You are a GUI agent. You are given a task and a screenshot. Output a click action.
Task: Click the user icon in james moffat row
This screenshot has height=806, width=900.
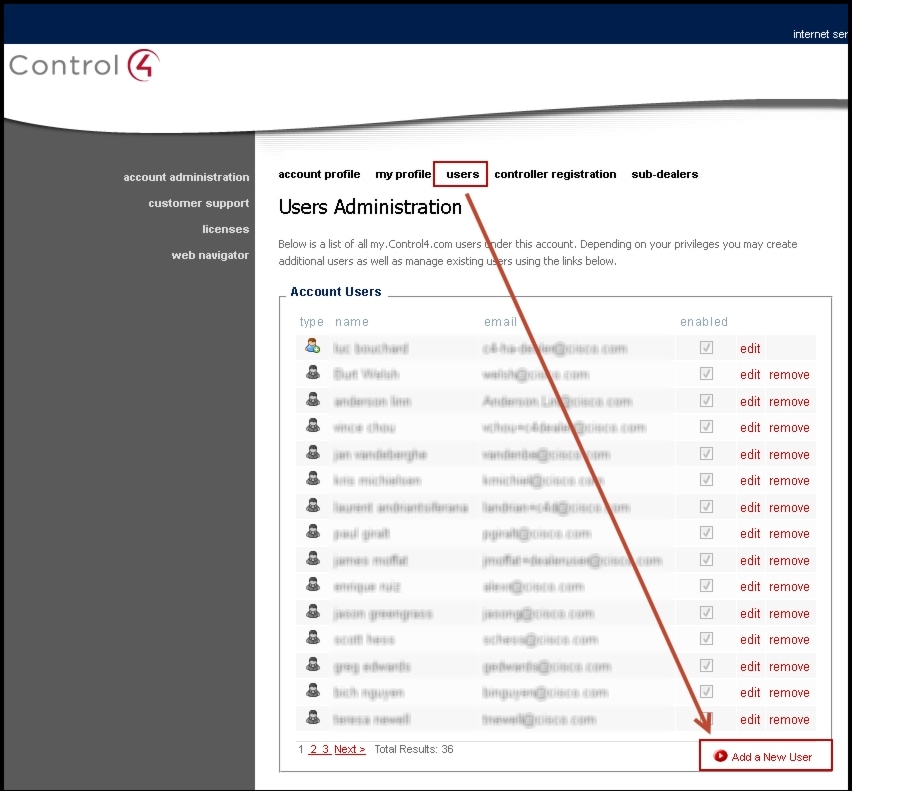point(313,558)
